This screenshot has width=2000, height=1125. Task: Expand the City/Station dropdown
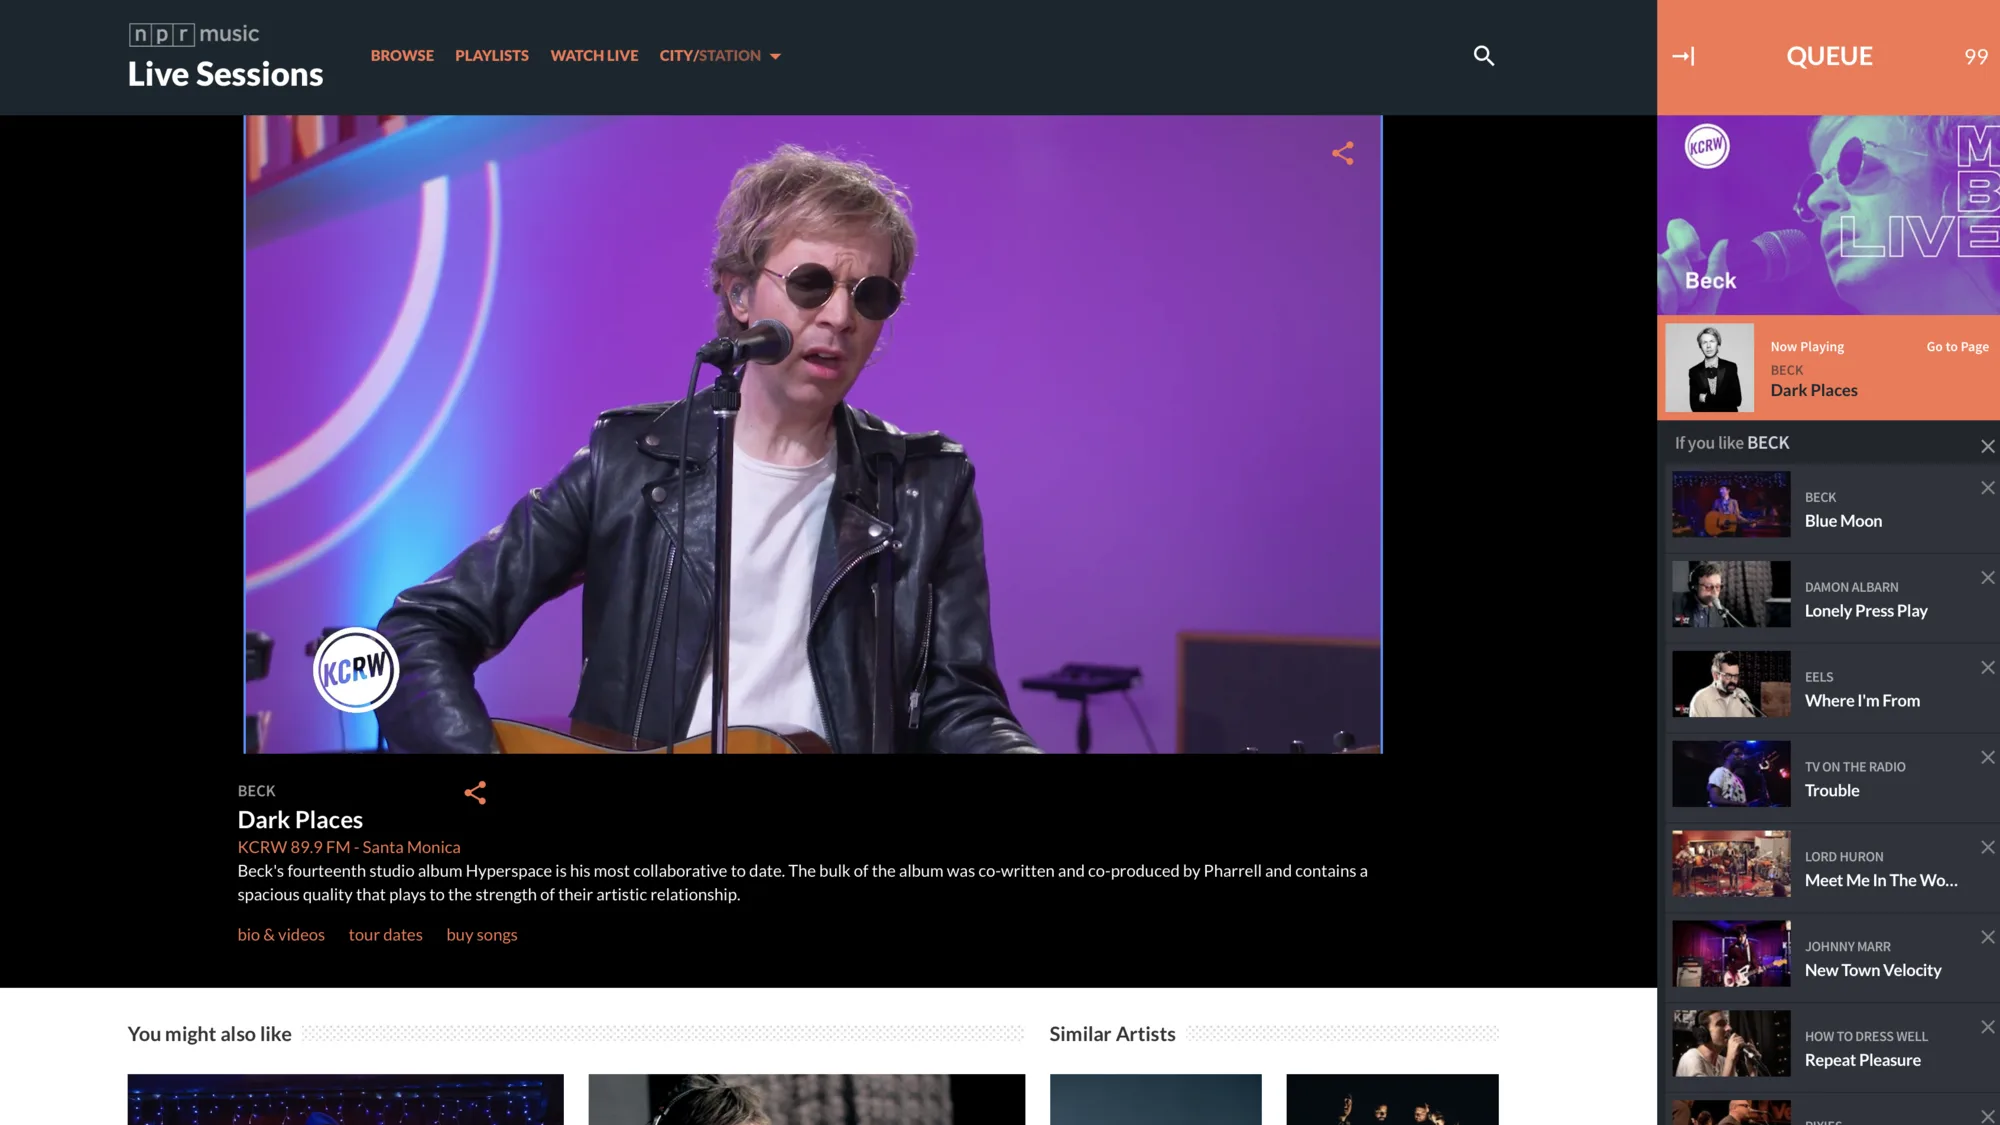(720, 56)
